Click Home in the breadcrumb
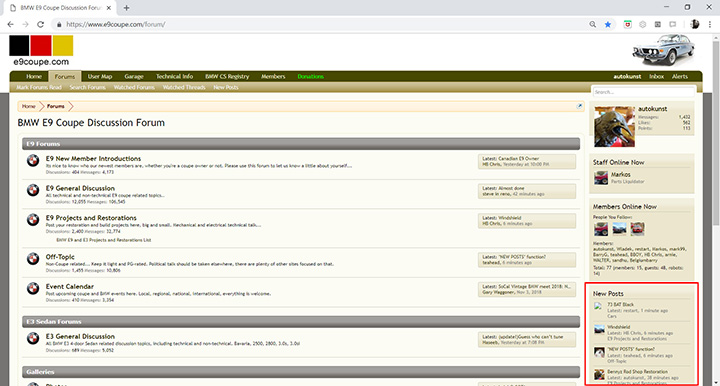The width and height of the screenshot is (720, 386). pyautogui.click(x=28, y=106)
